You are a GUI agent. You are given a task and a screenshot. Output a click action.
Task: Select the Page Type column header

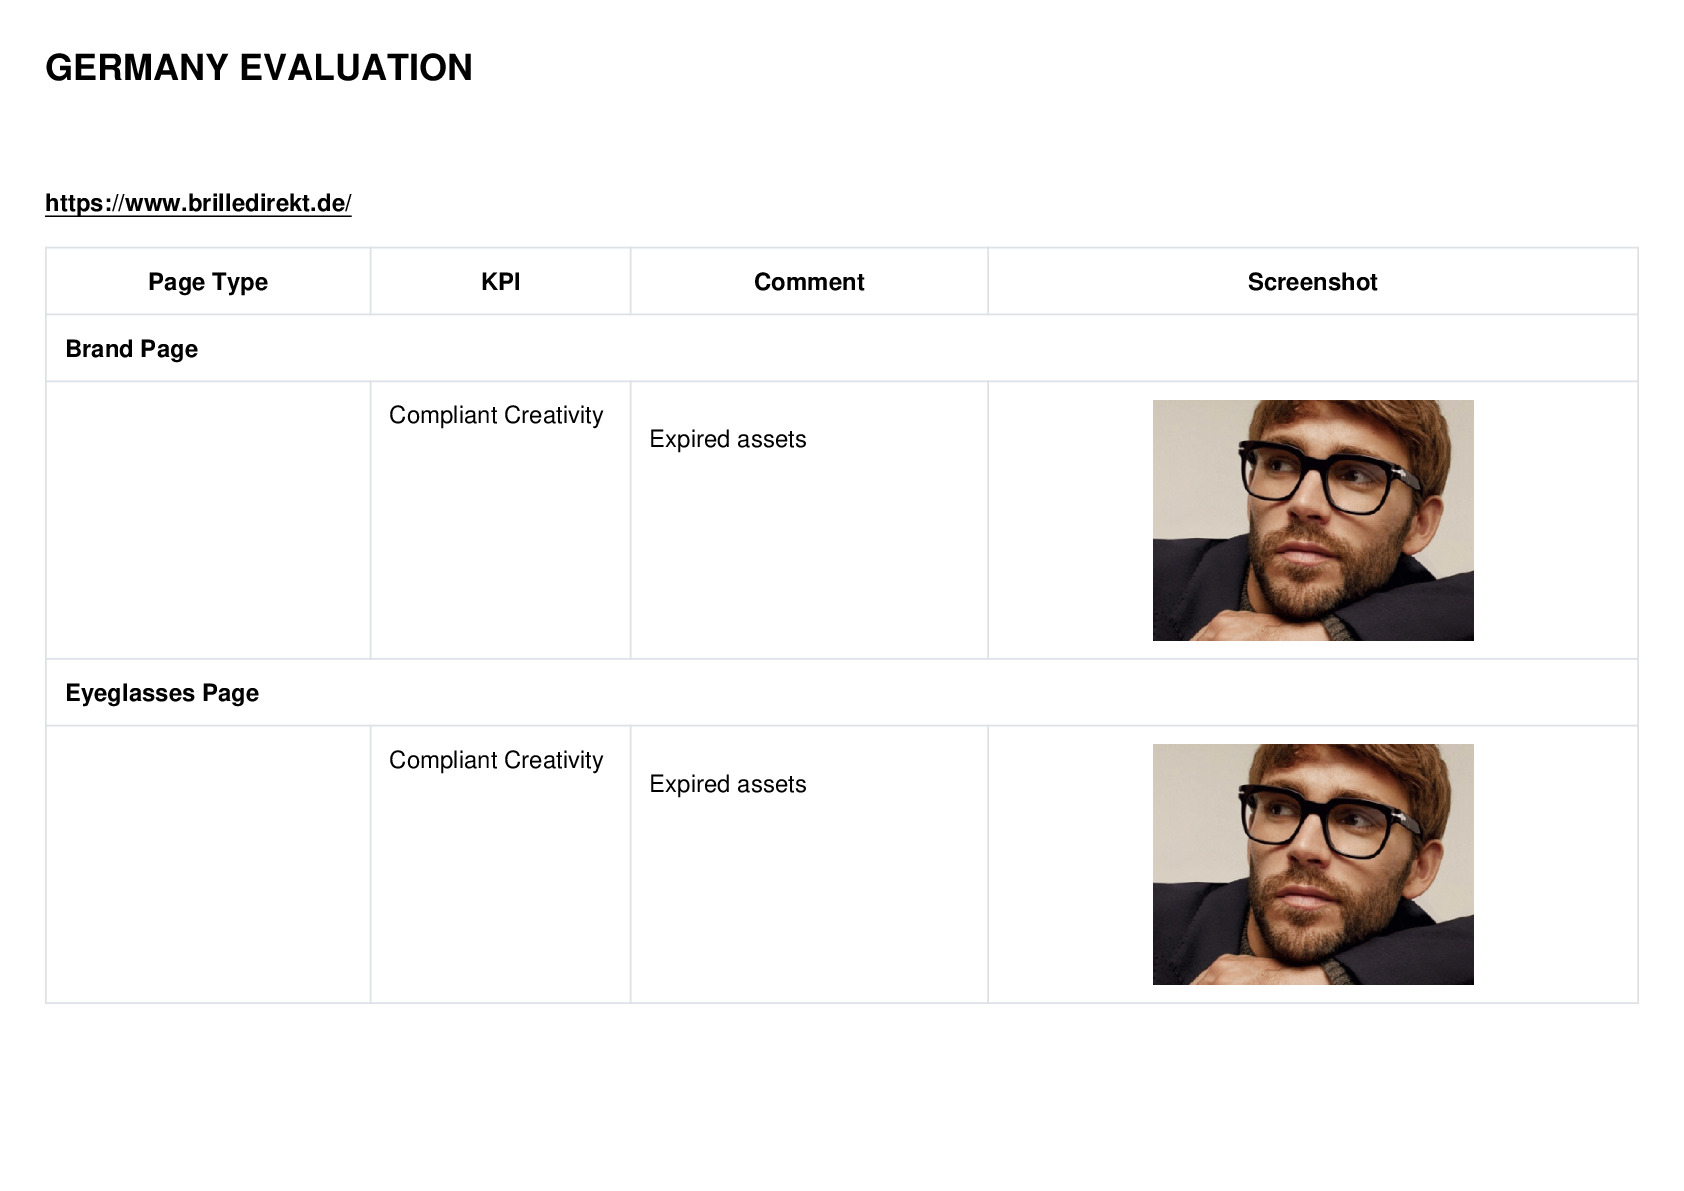(208, 282)
